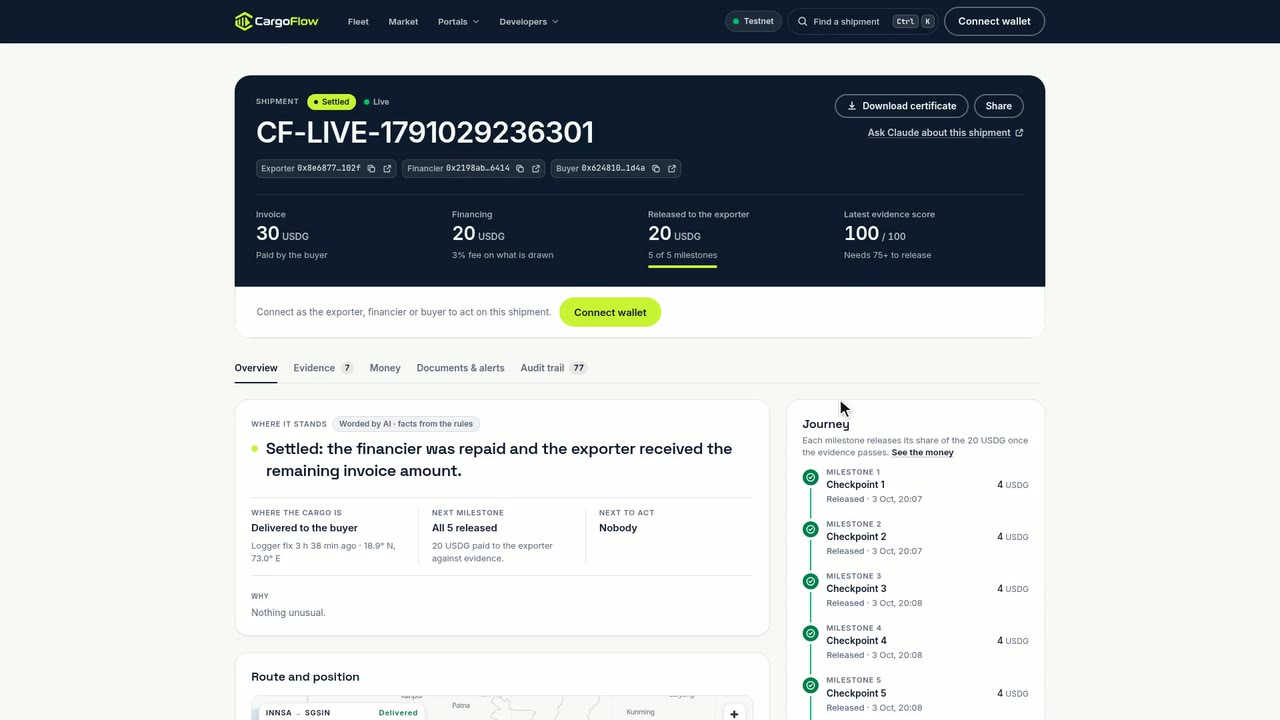This screenshot has width=1280, height=720.
Task: Copy the Exporter address
Action: (371, 169)
